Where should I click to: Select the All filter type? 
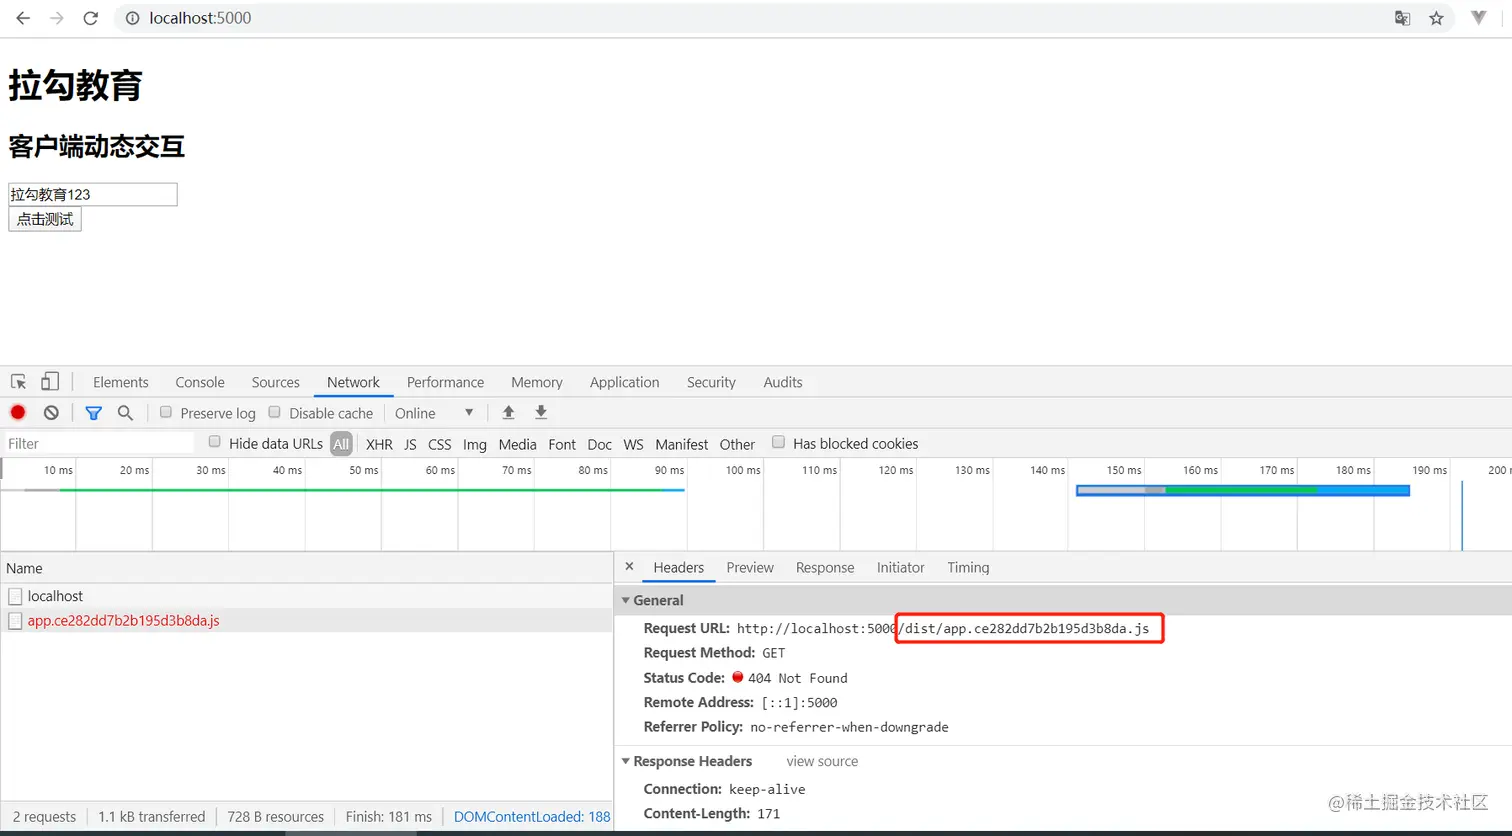[x=341, y=444]
